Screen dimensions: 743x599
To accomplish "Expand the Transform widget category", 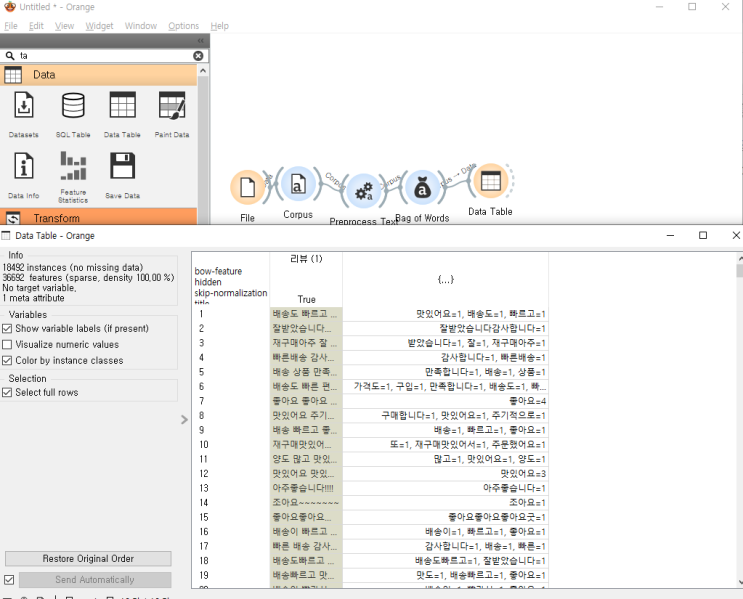I will coord(99,217).
